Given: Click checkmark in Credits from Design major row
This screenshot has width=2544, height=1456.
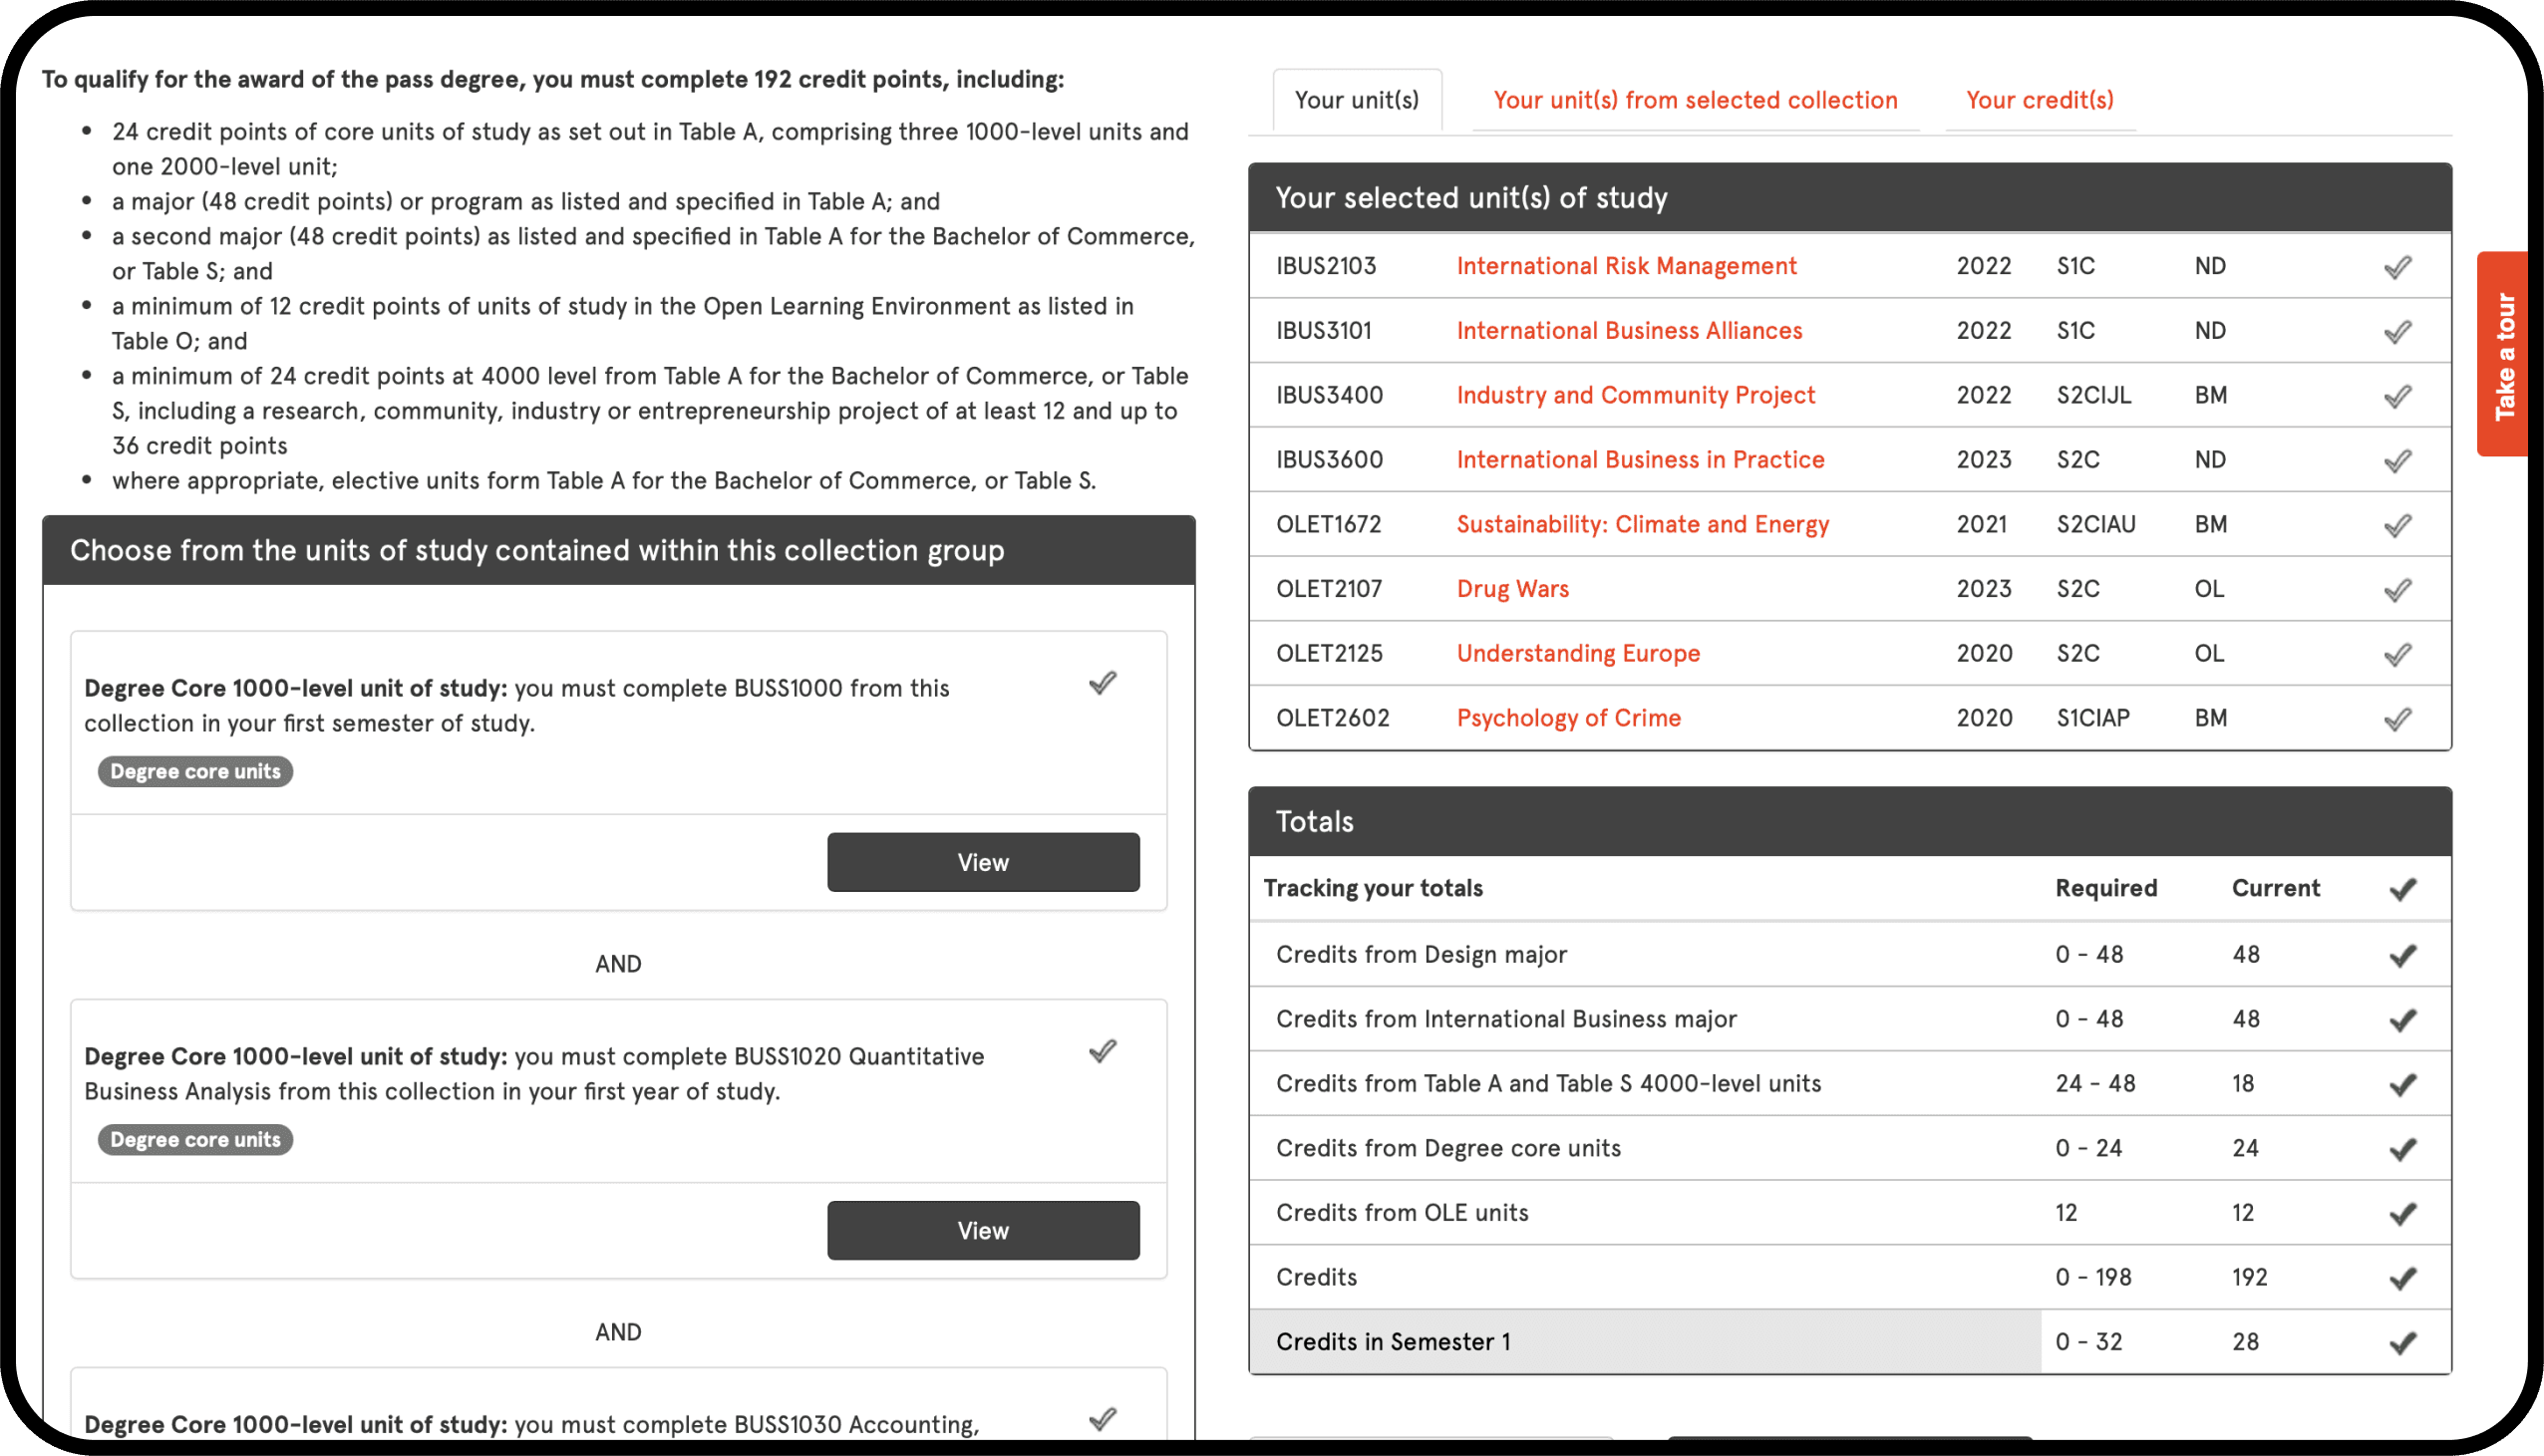Looking at the screenshot, I should click(x=2402, y=956).
